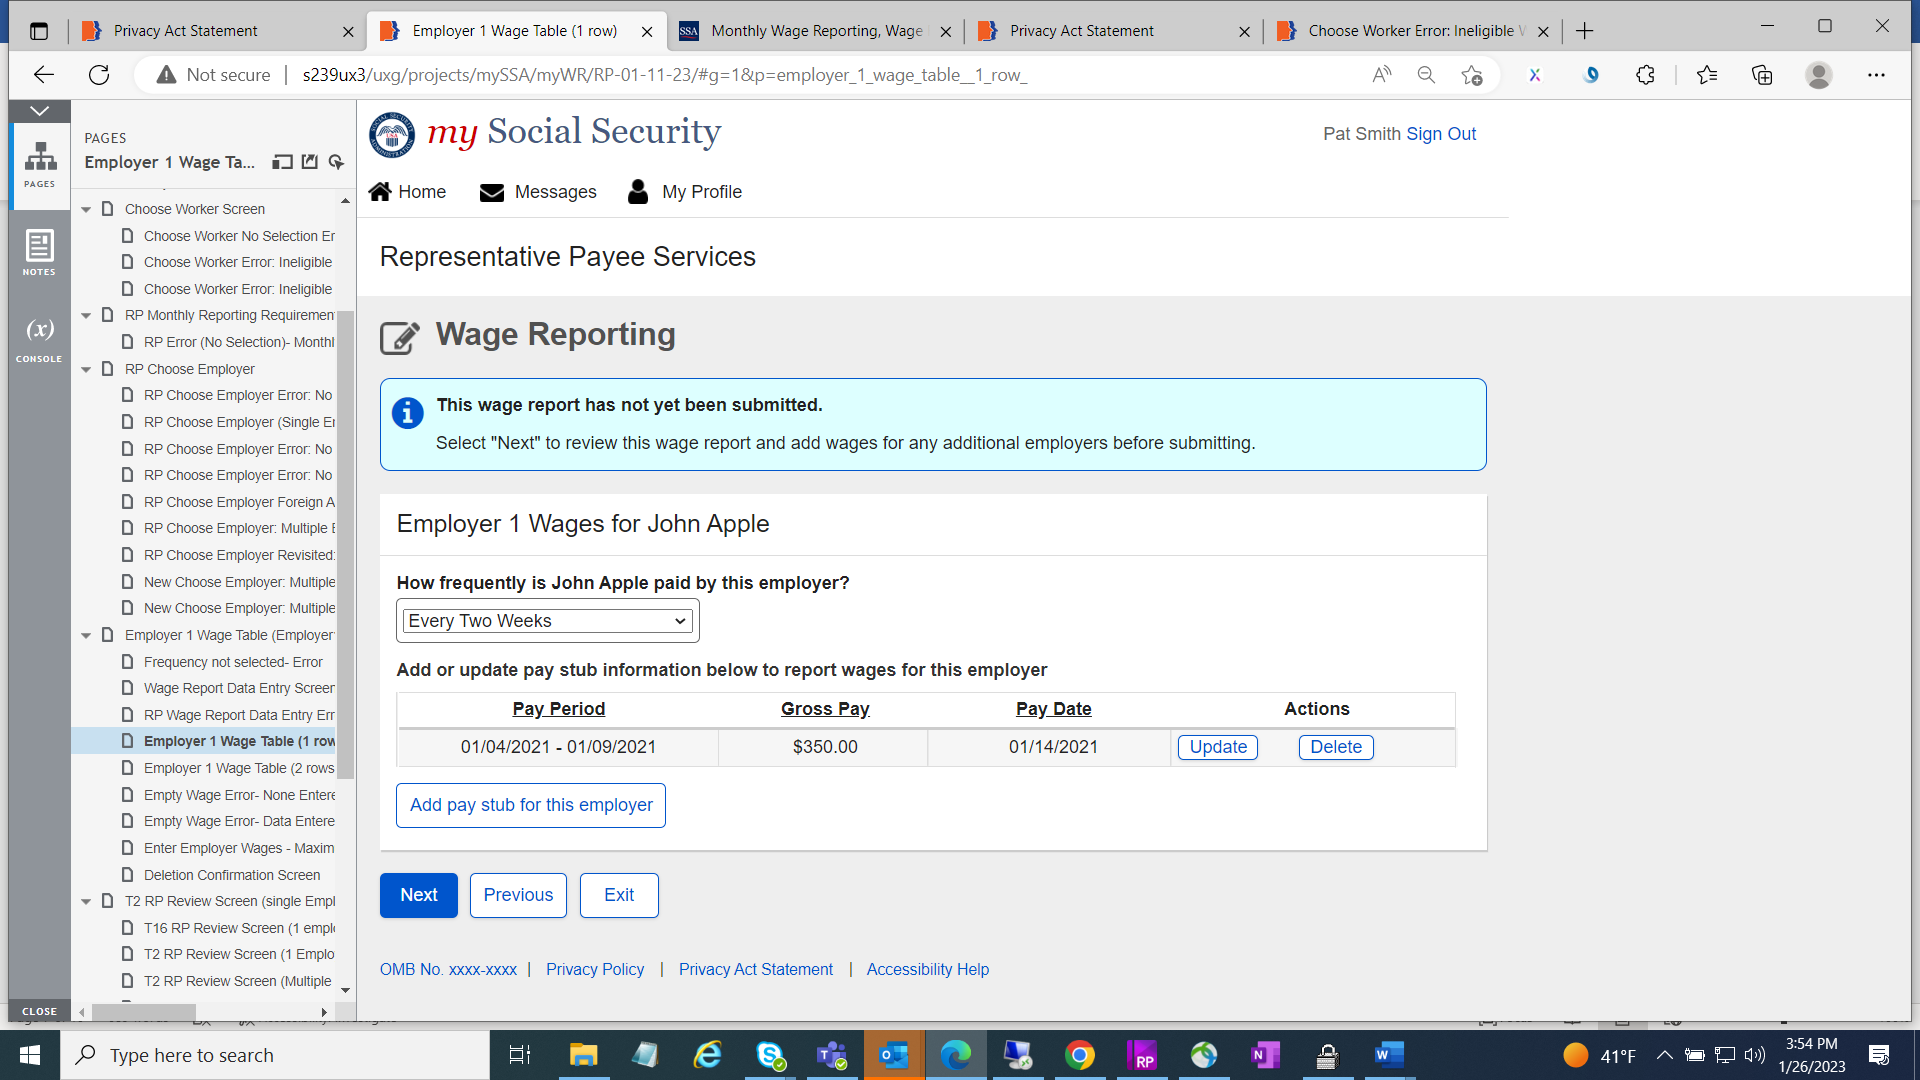Select Employer 1 Wage Table (2 rows) page

pyautogui.click(x=238, y=768)
